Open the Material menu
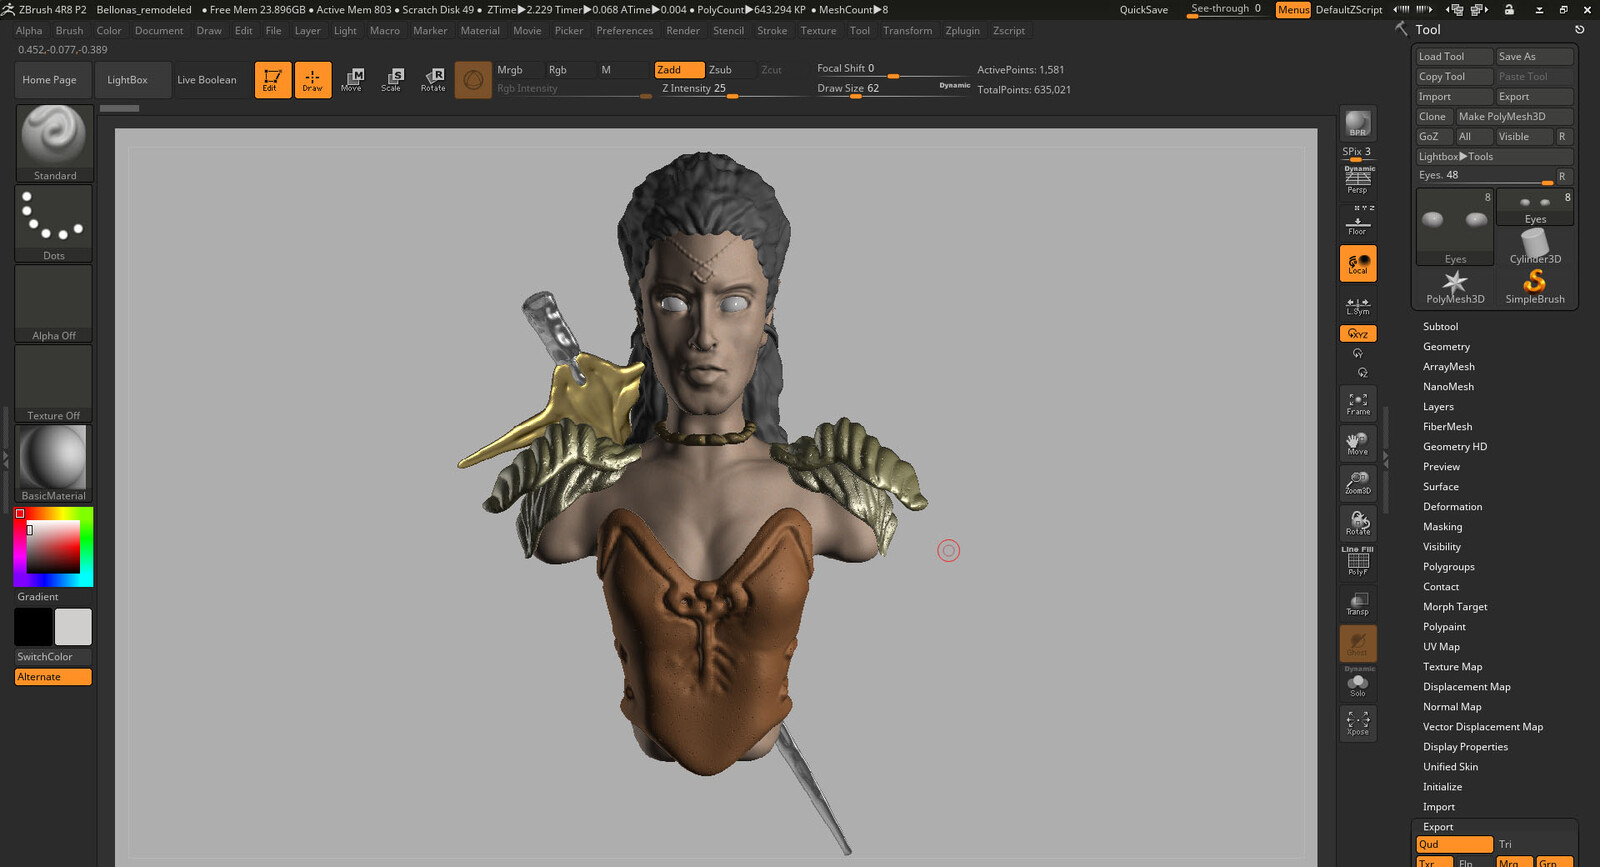Screen dimensions: 1600x867 click(480, 31)
